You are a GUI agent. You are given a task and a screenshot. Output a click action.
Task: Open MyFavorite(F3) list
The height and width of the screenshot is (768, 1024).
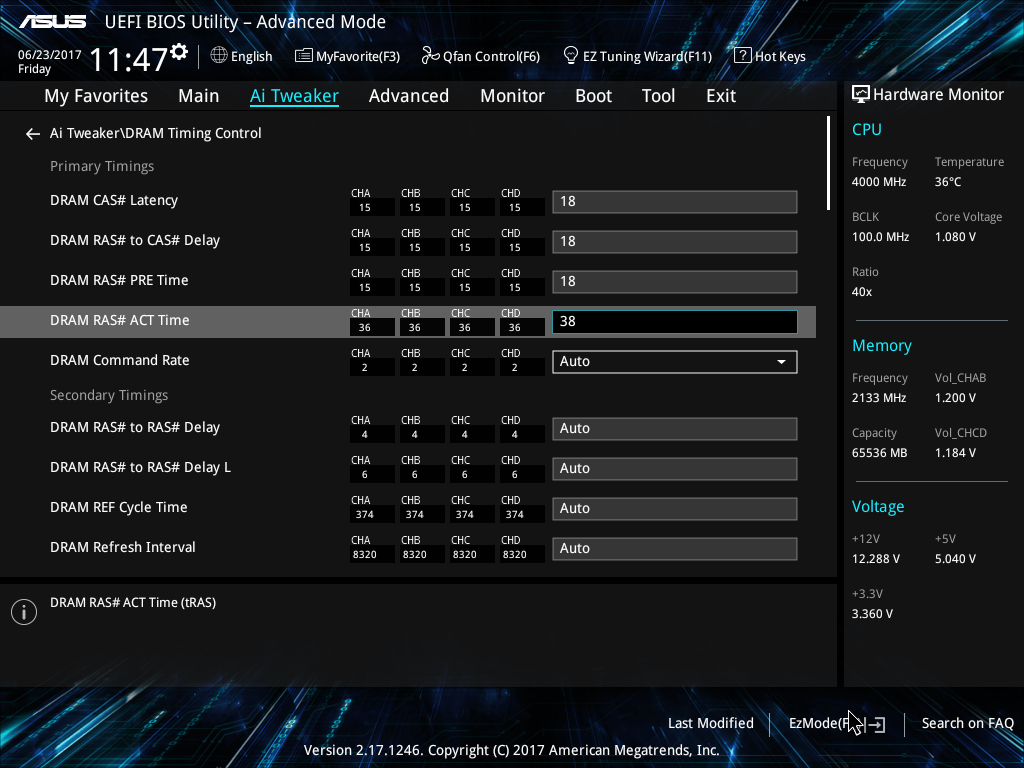point(347,56)
